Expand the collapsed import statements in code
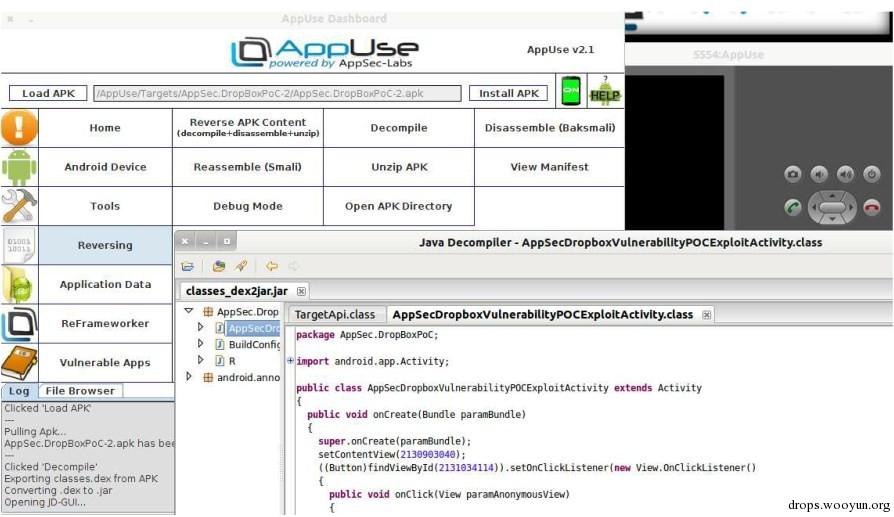The height and width of the screenshot is (517, 894). 290,361
